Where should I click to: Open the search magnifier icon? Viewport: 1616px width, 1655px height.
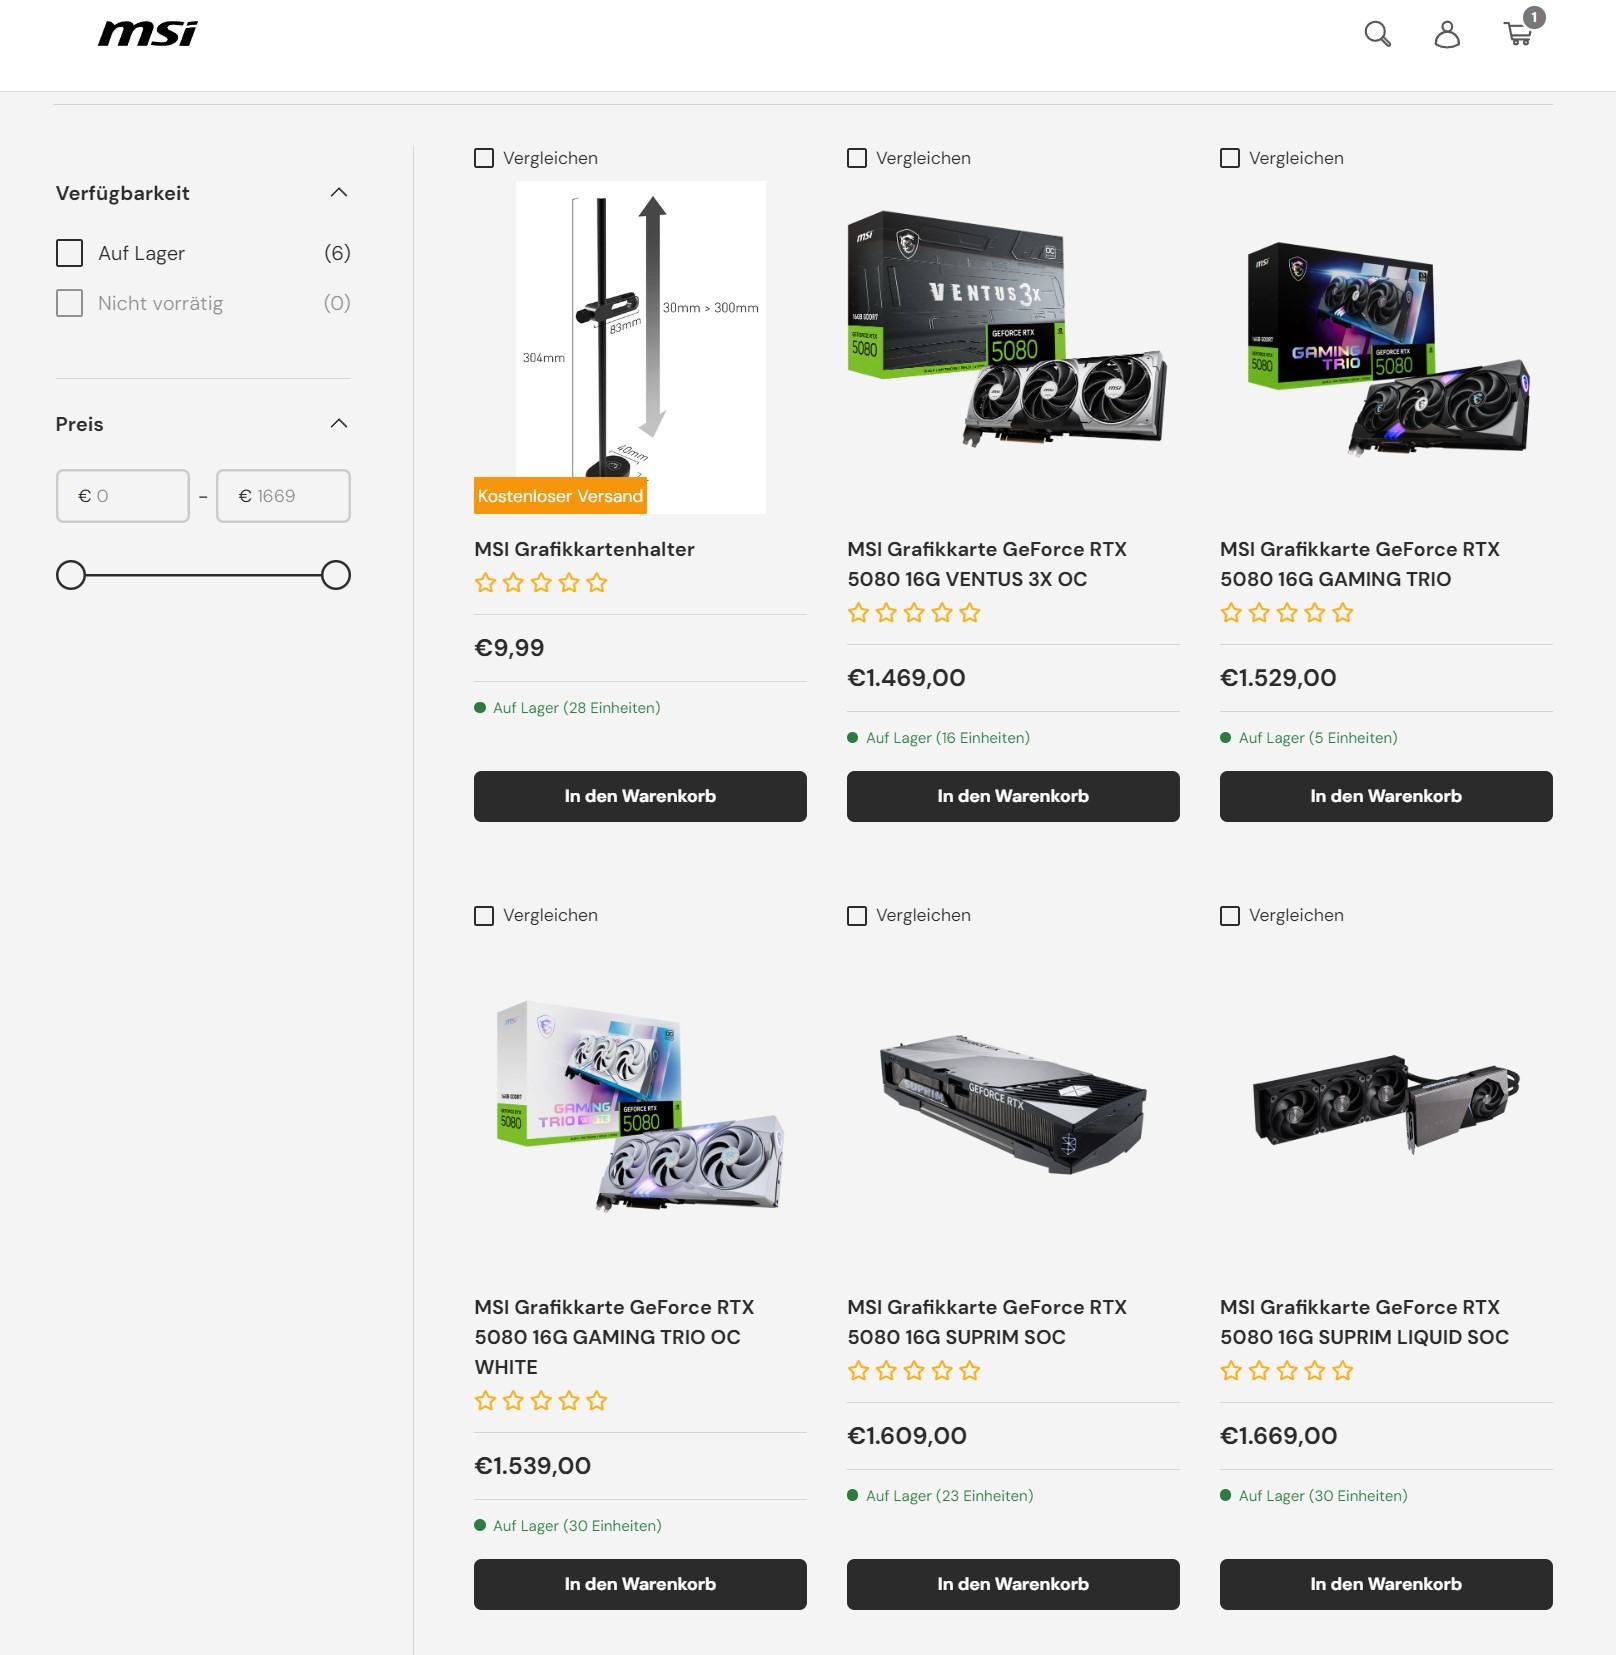(x=1377, y=34)
